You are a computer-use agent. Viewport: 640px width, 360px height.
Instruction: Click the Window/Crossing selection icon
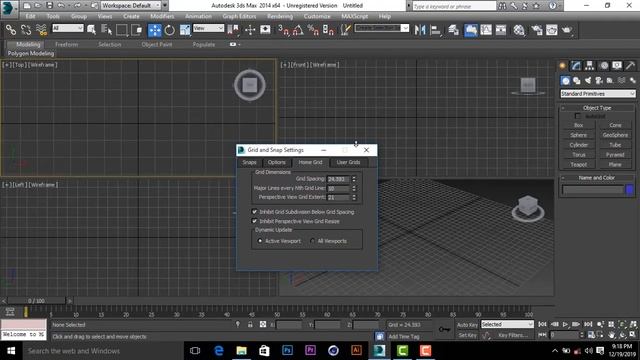137,30
